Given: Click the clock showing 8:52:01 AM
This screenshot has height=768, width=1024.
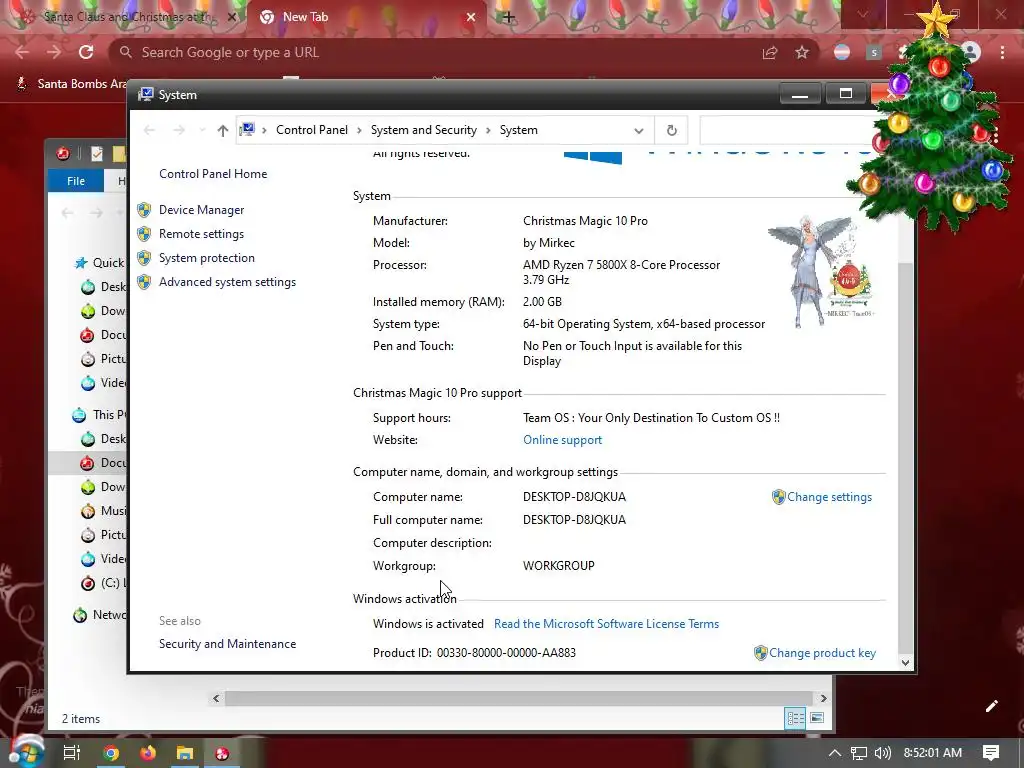Looking at the screenshot, I should (933, 753).
